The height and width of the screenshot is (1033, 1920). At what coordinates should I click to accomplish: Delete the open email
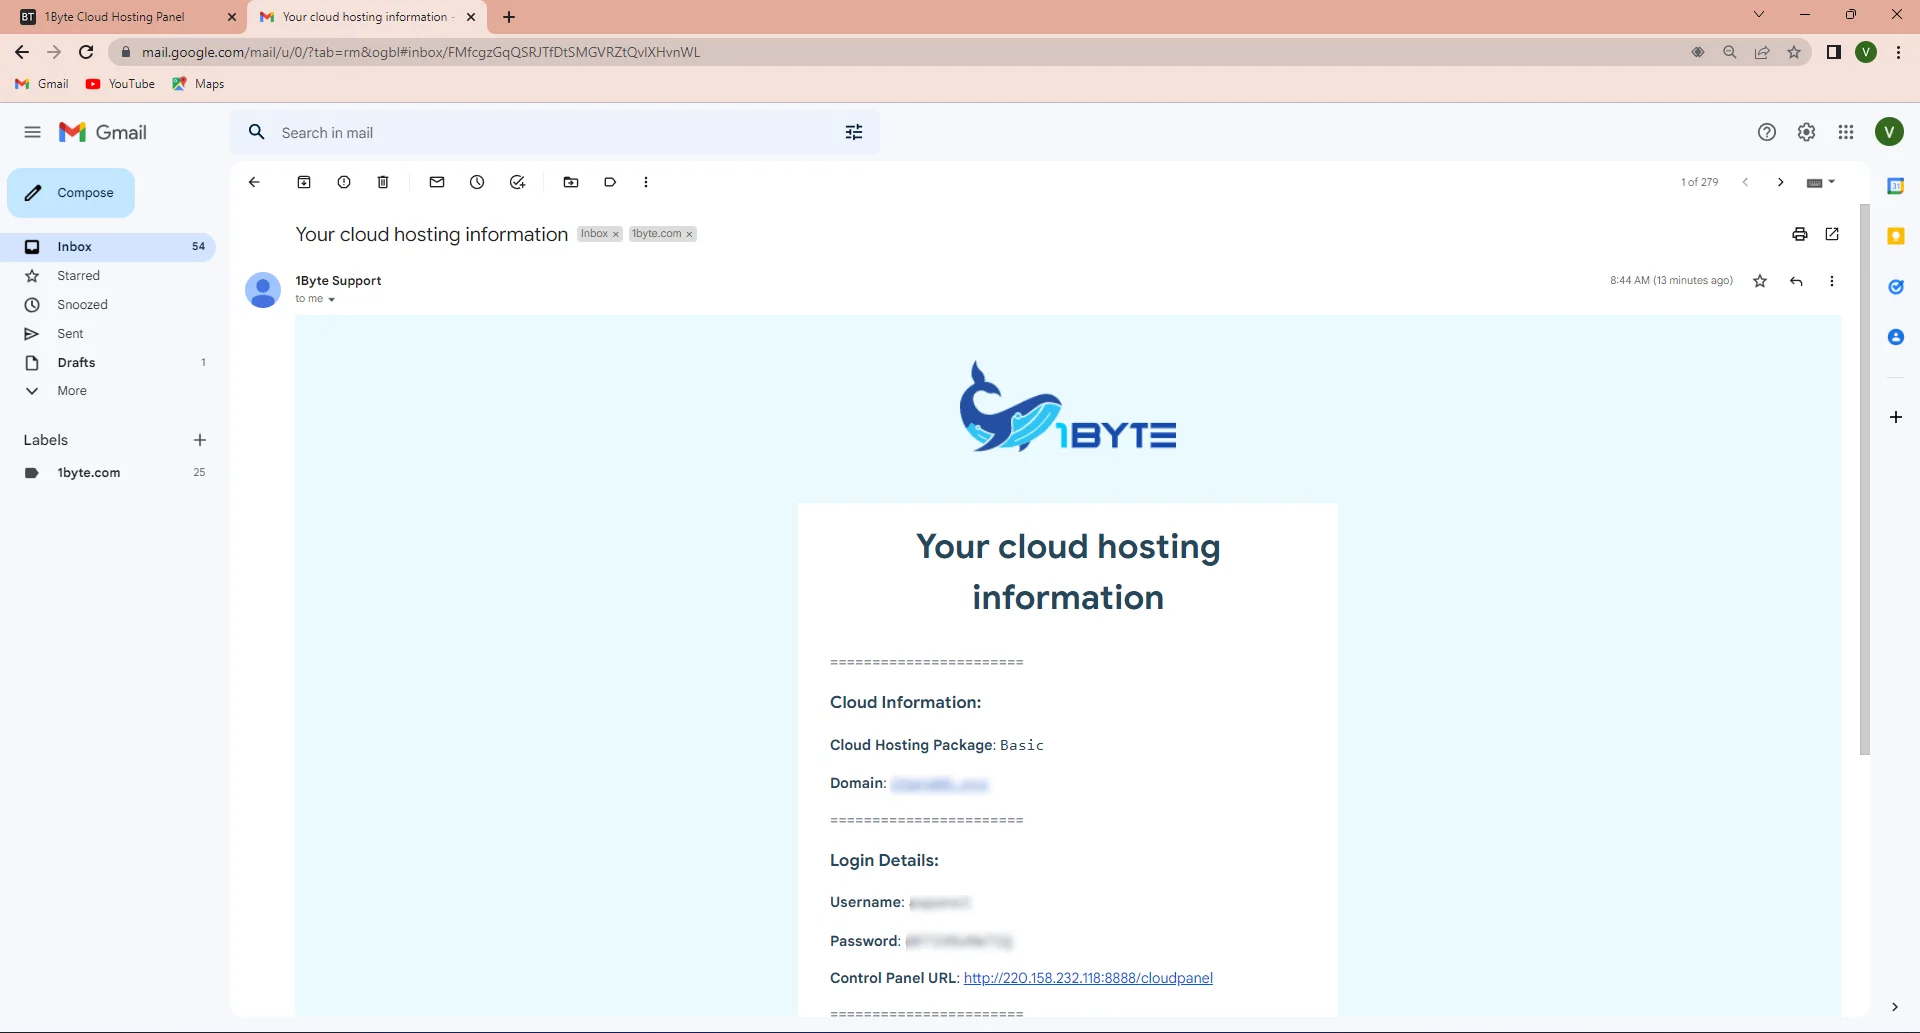(383, 182)
